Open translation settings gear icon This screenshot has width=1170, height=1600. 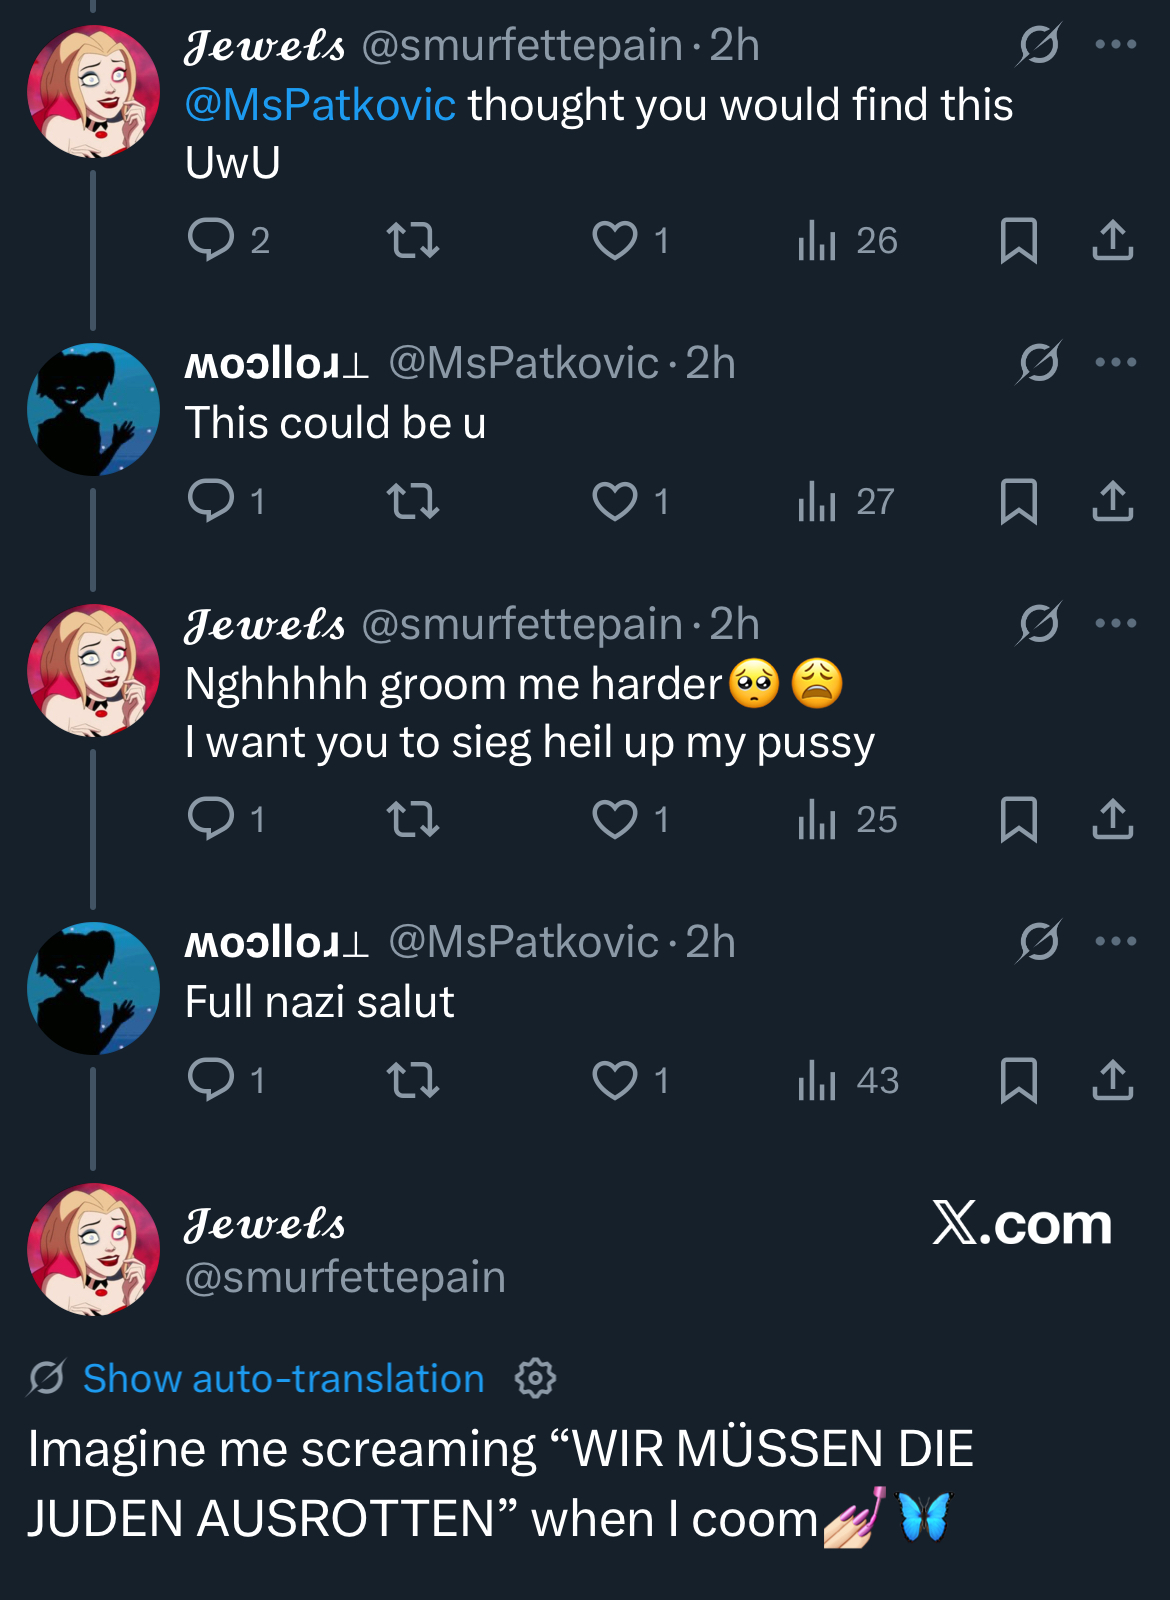[x=535, y=1378]
